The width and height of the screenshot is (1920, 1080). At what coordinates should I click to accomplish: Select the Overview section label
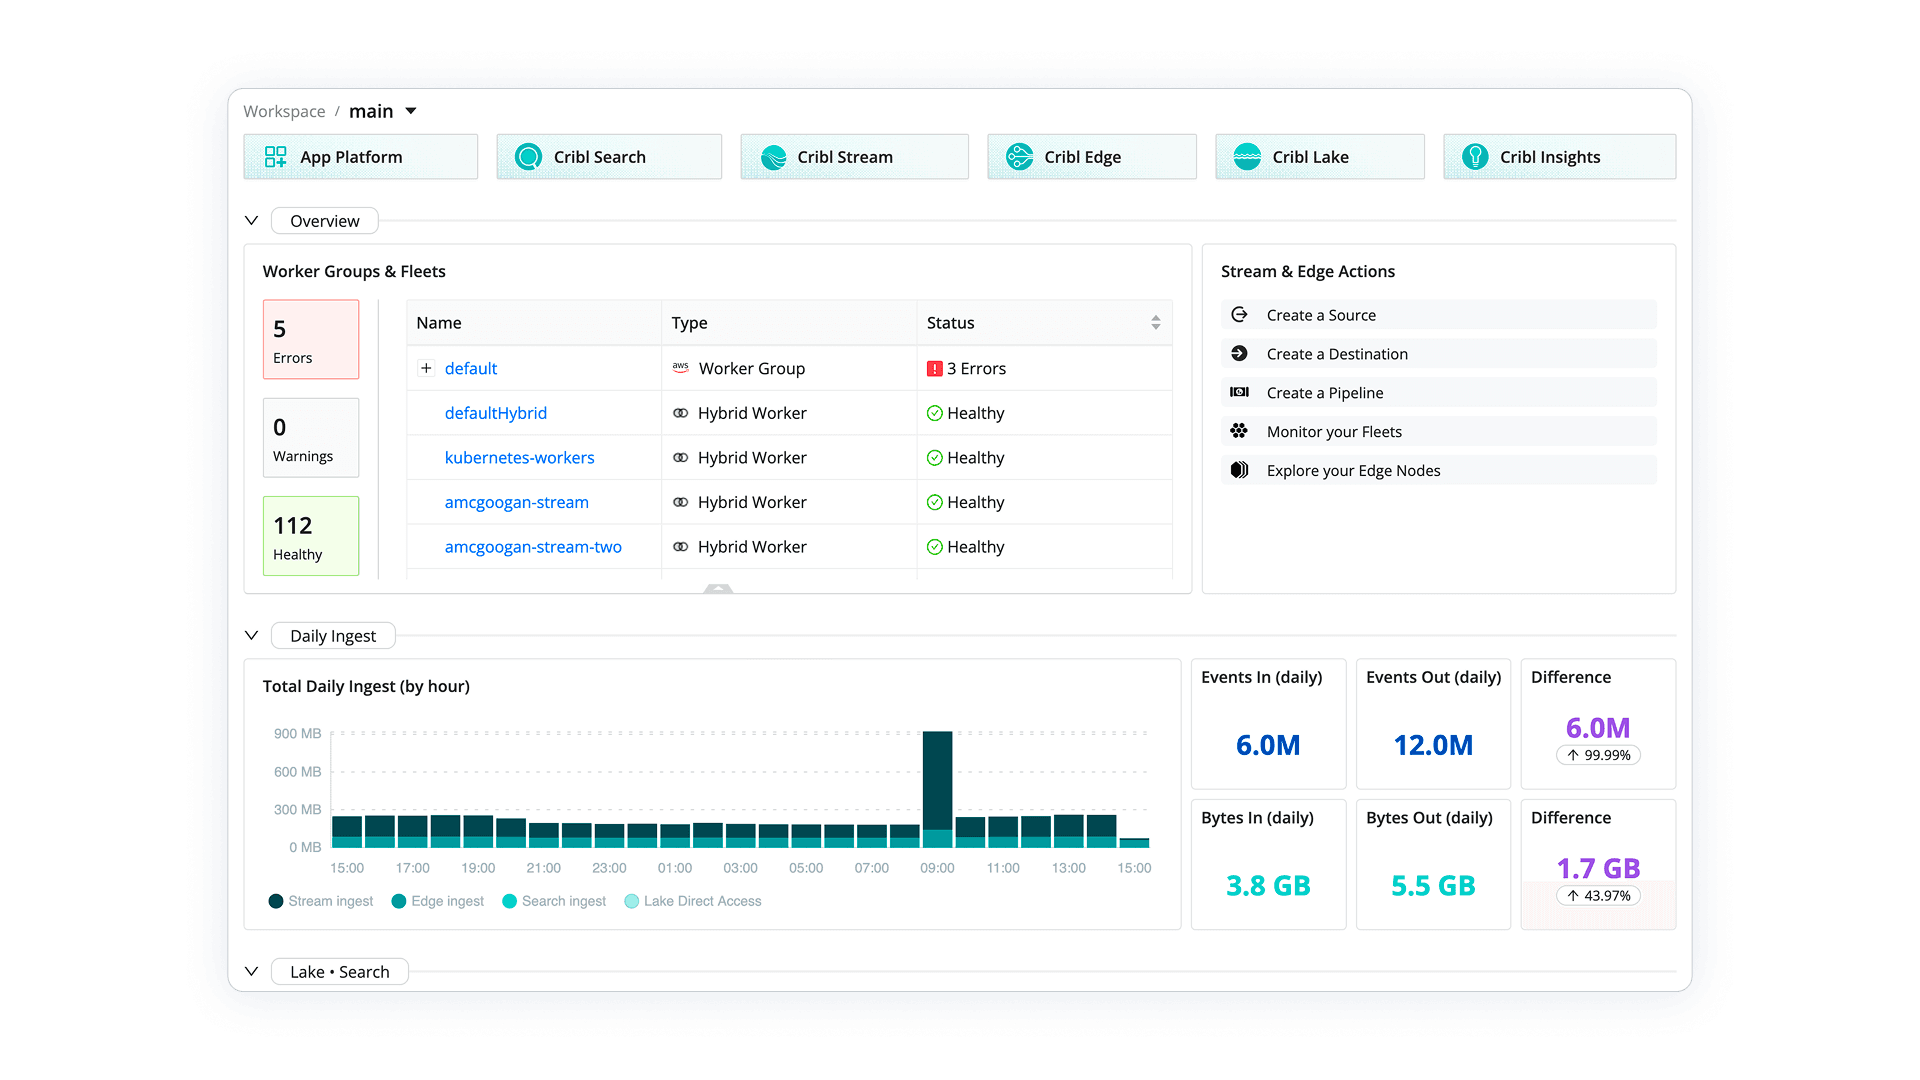(325, 221)
